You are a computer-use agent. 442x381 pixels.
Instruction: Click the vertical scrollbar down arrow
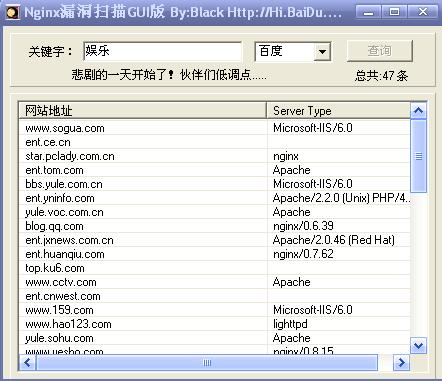418,345
